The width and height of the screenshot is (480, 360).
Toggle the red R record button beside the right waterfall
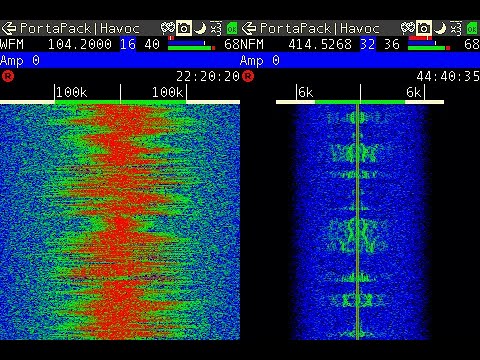coord(248,76)
